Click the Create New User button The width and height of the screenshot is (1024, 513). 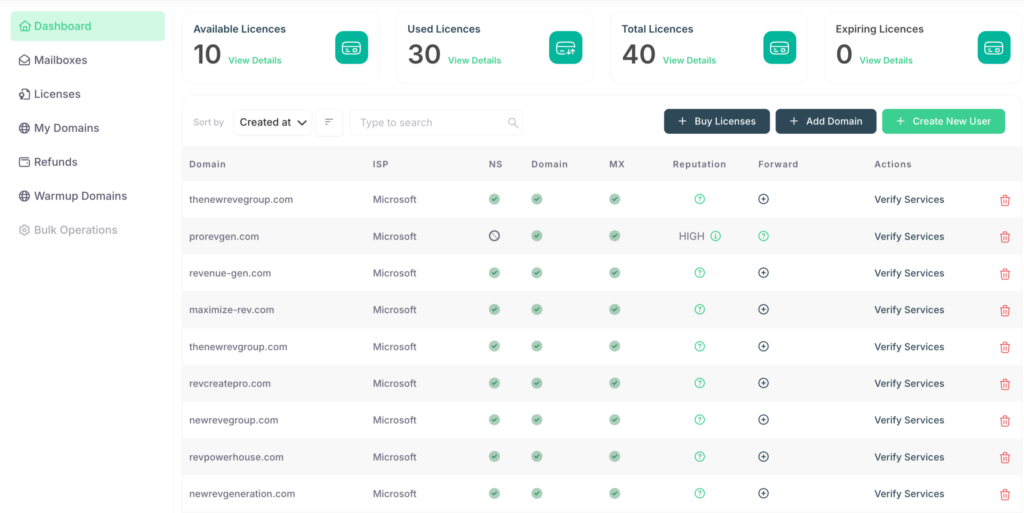pos(943,121)
